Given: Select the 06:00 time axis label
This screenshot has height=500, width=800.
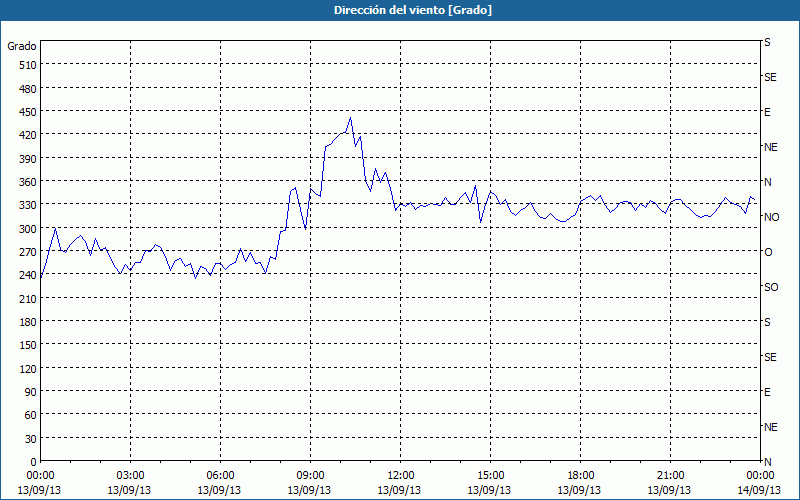Looking at the screenshot, I should click(x=220, y=476).
